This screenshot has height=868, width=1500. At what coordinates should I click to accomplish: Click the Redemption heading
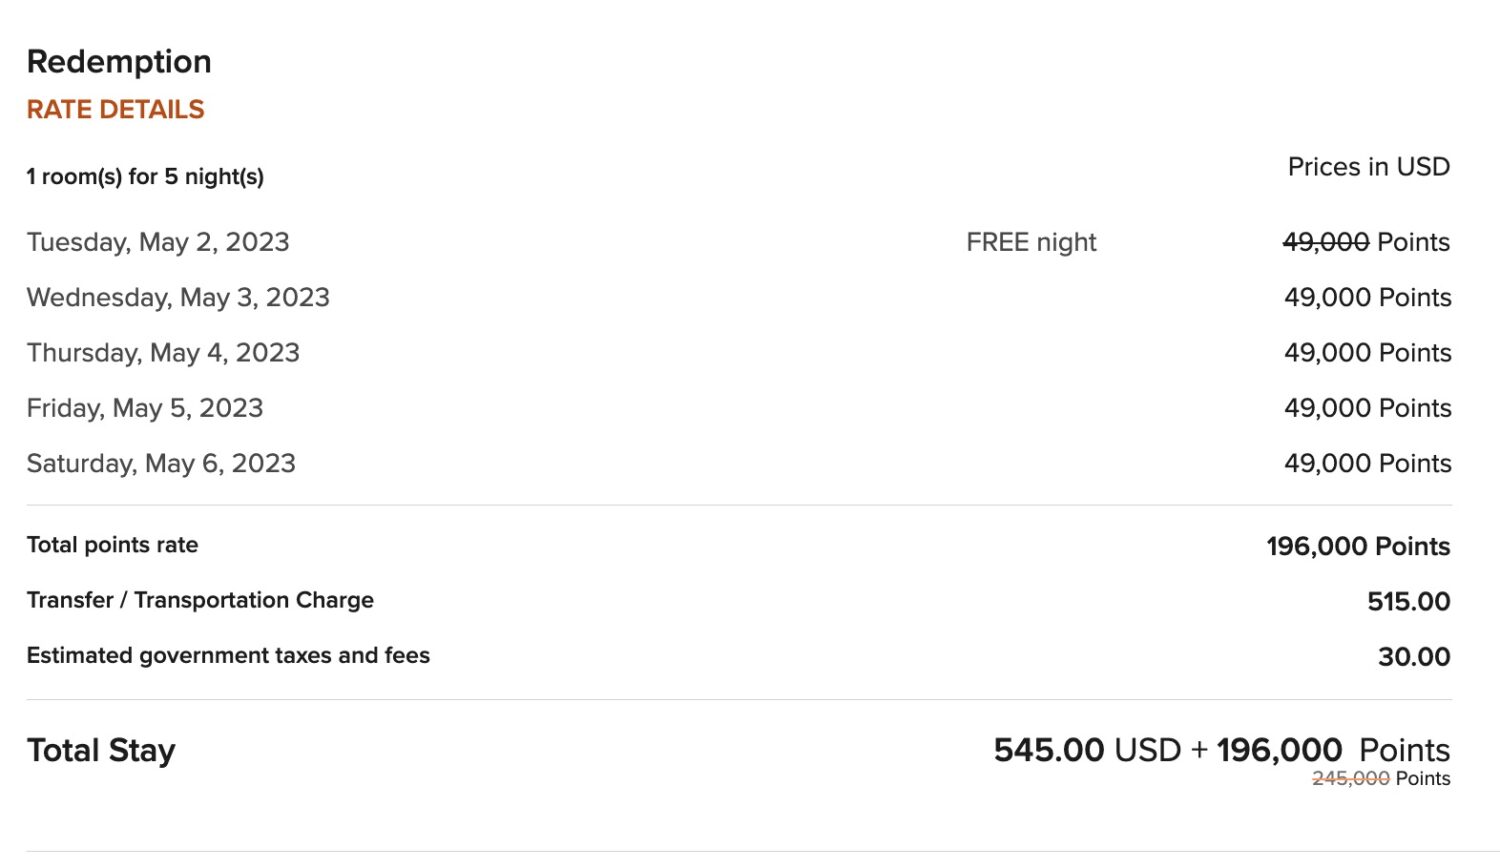[119, 62]
